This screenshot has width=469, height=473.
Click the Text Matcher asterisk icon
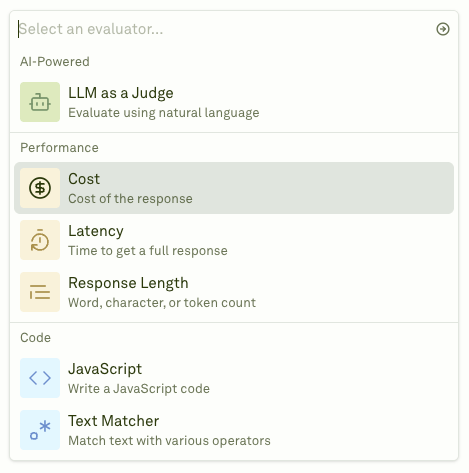pos(40,430)
